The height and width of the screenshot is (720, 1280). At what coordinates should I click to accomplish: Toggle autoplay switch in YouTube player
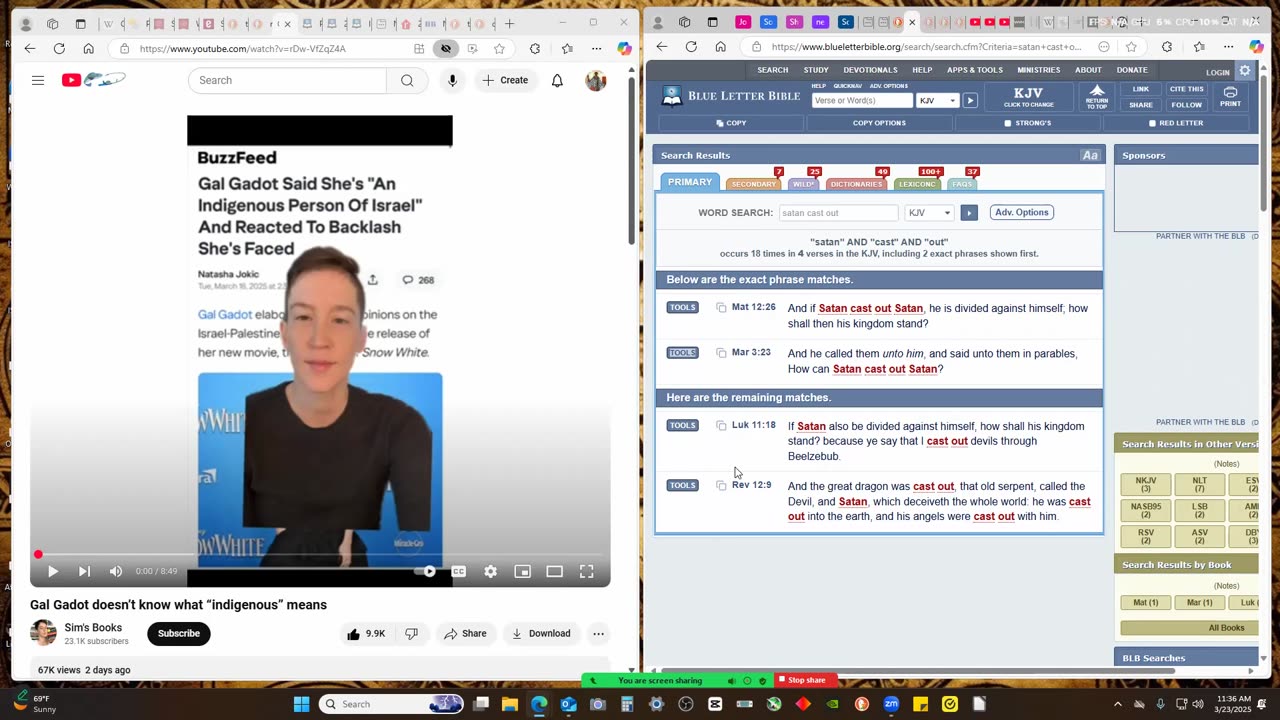[x=426, y=571]
